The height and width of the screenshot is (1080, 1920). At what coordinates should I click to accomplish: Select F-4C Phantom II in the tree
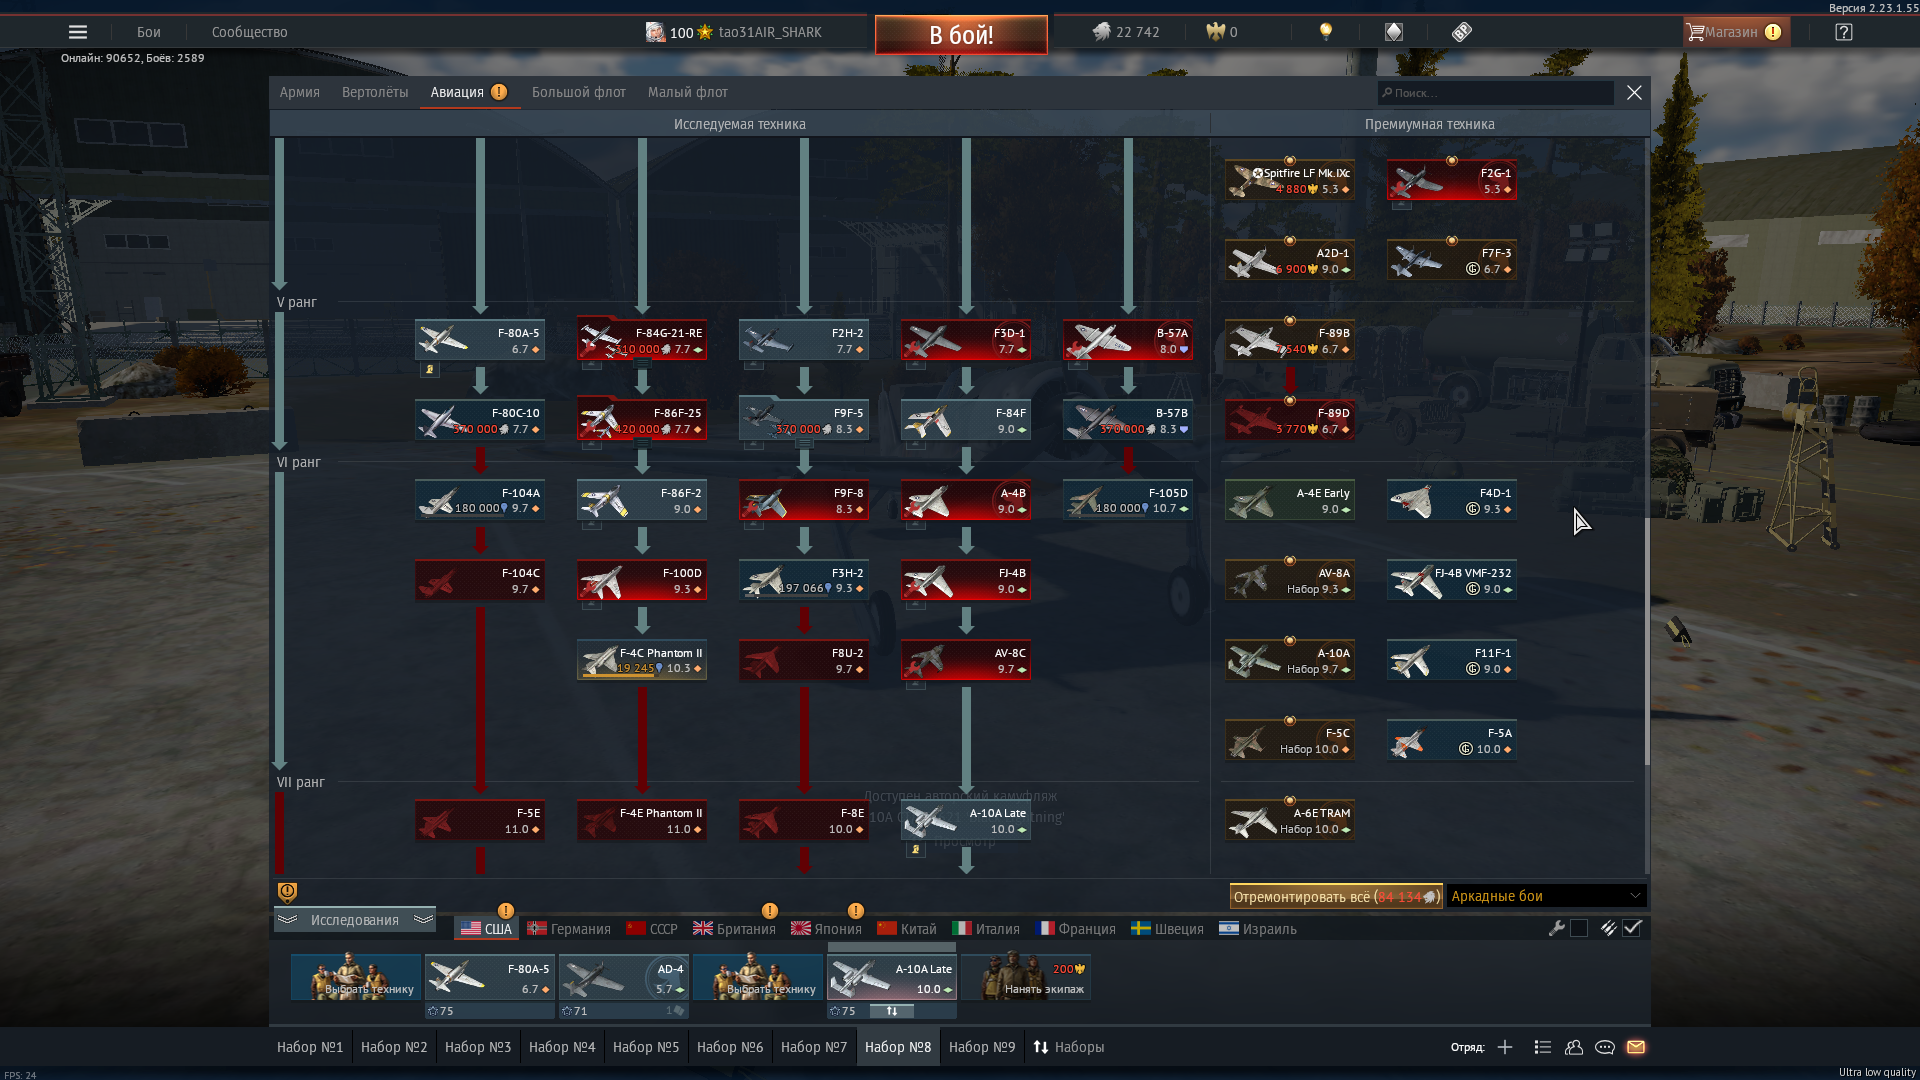point(642,660)
